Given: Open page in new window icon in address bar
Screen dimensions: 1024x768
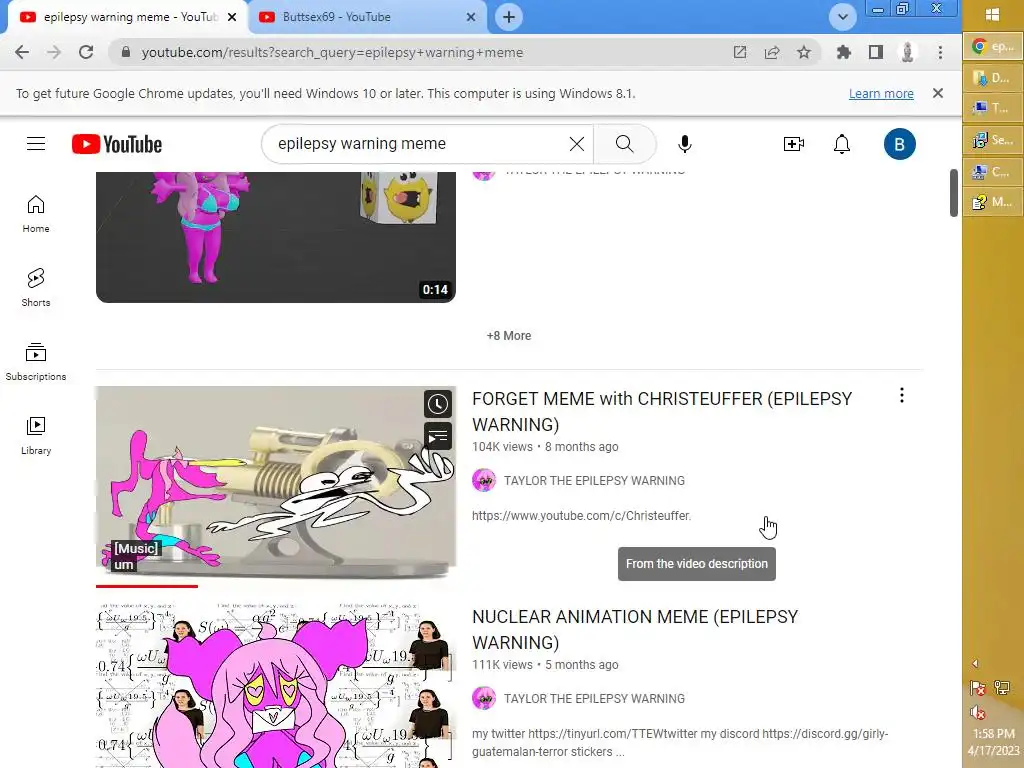Looking at the screenshot, I should tap(739, 52).
